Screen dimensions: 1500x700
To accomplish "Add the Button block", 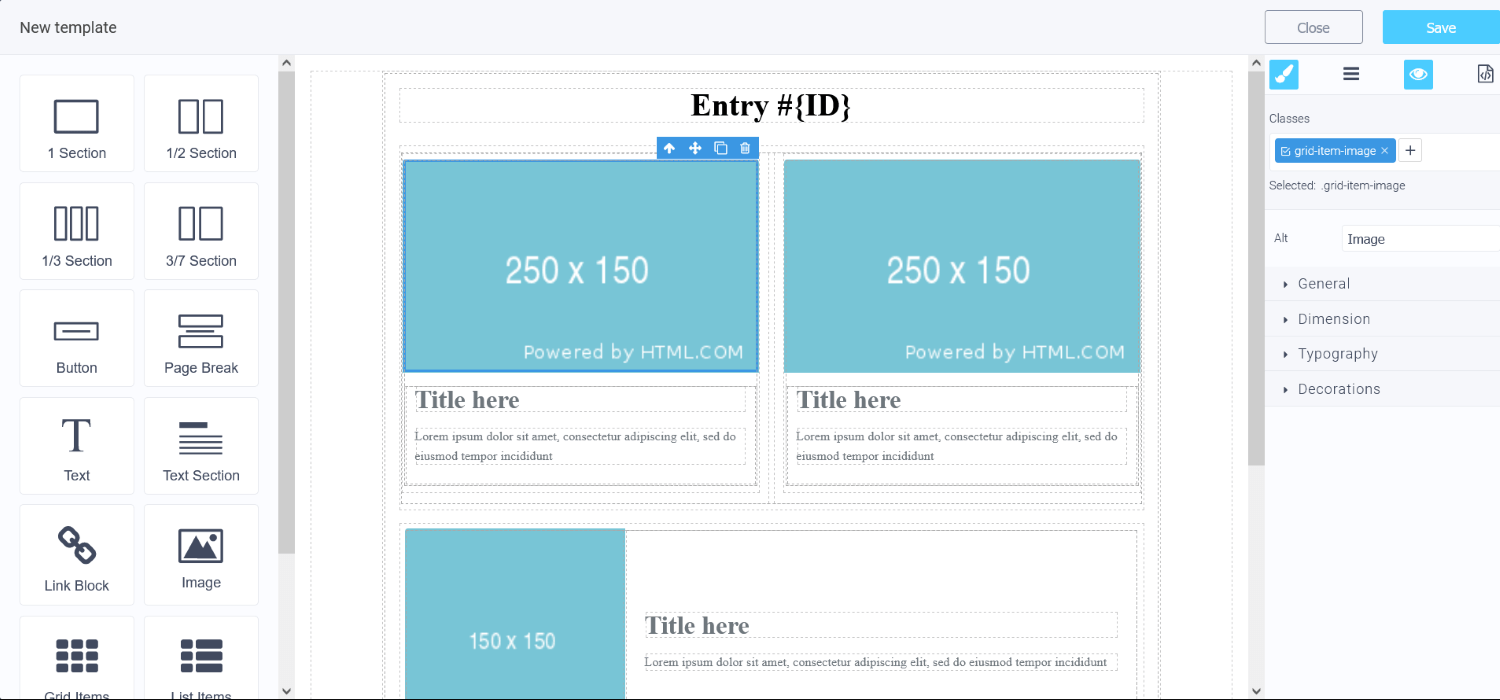I will click(77, 338).
